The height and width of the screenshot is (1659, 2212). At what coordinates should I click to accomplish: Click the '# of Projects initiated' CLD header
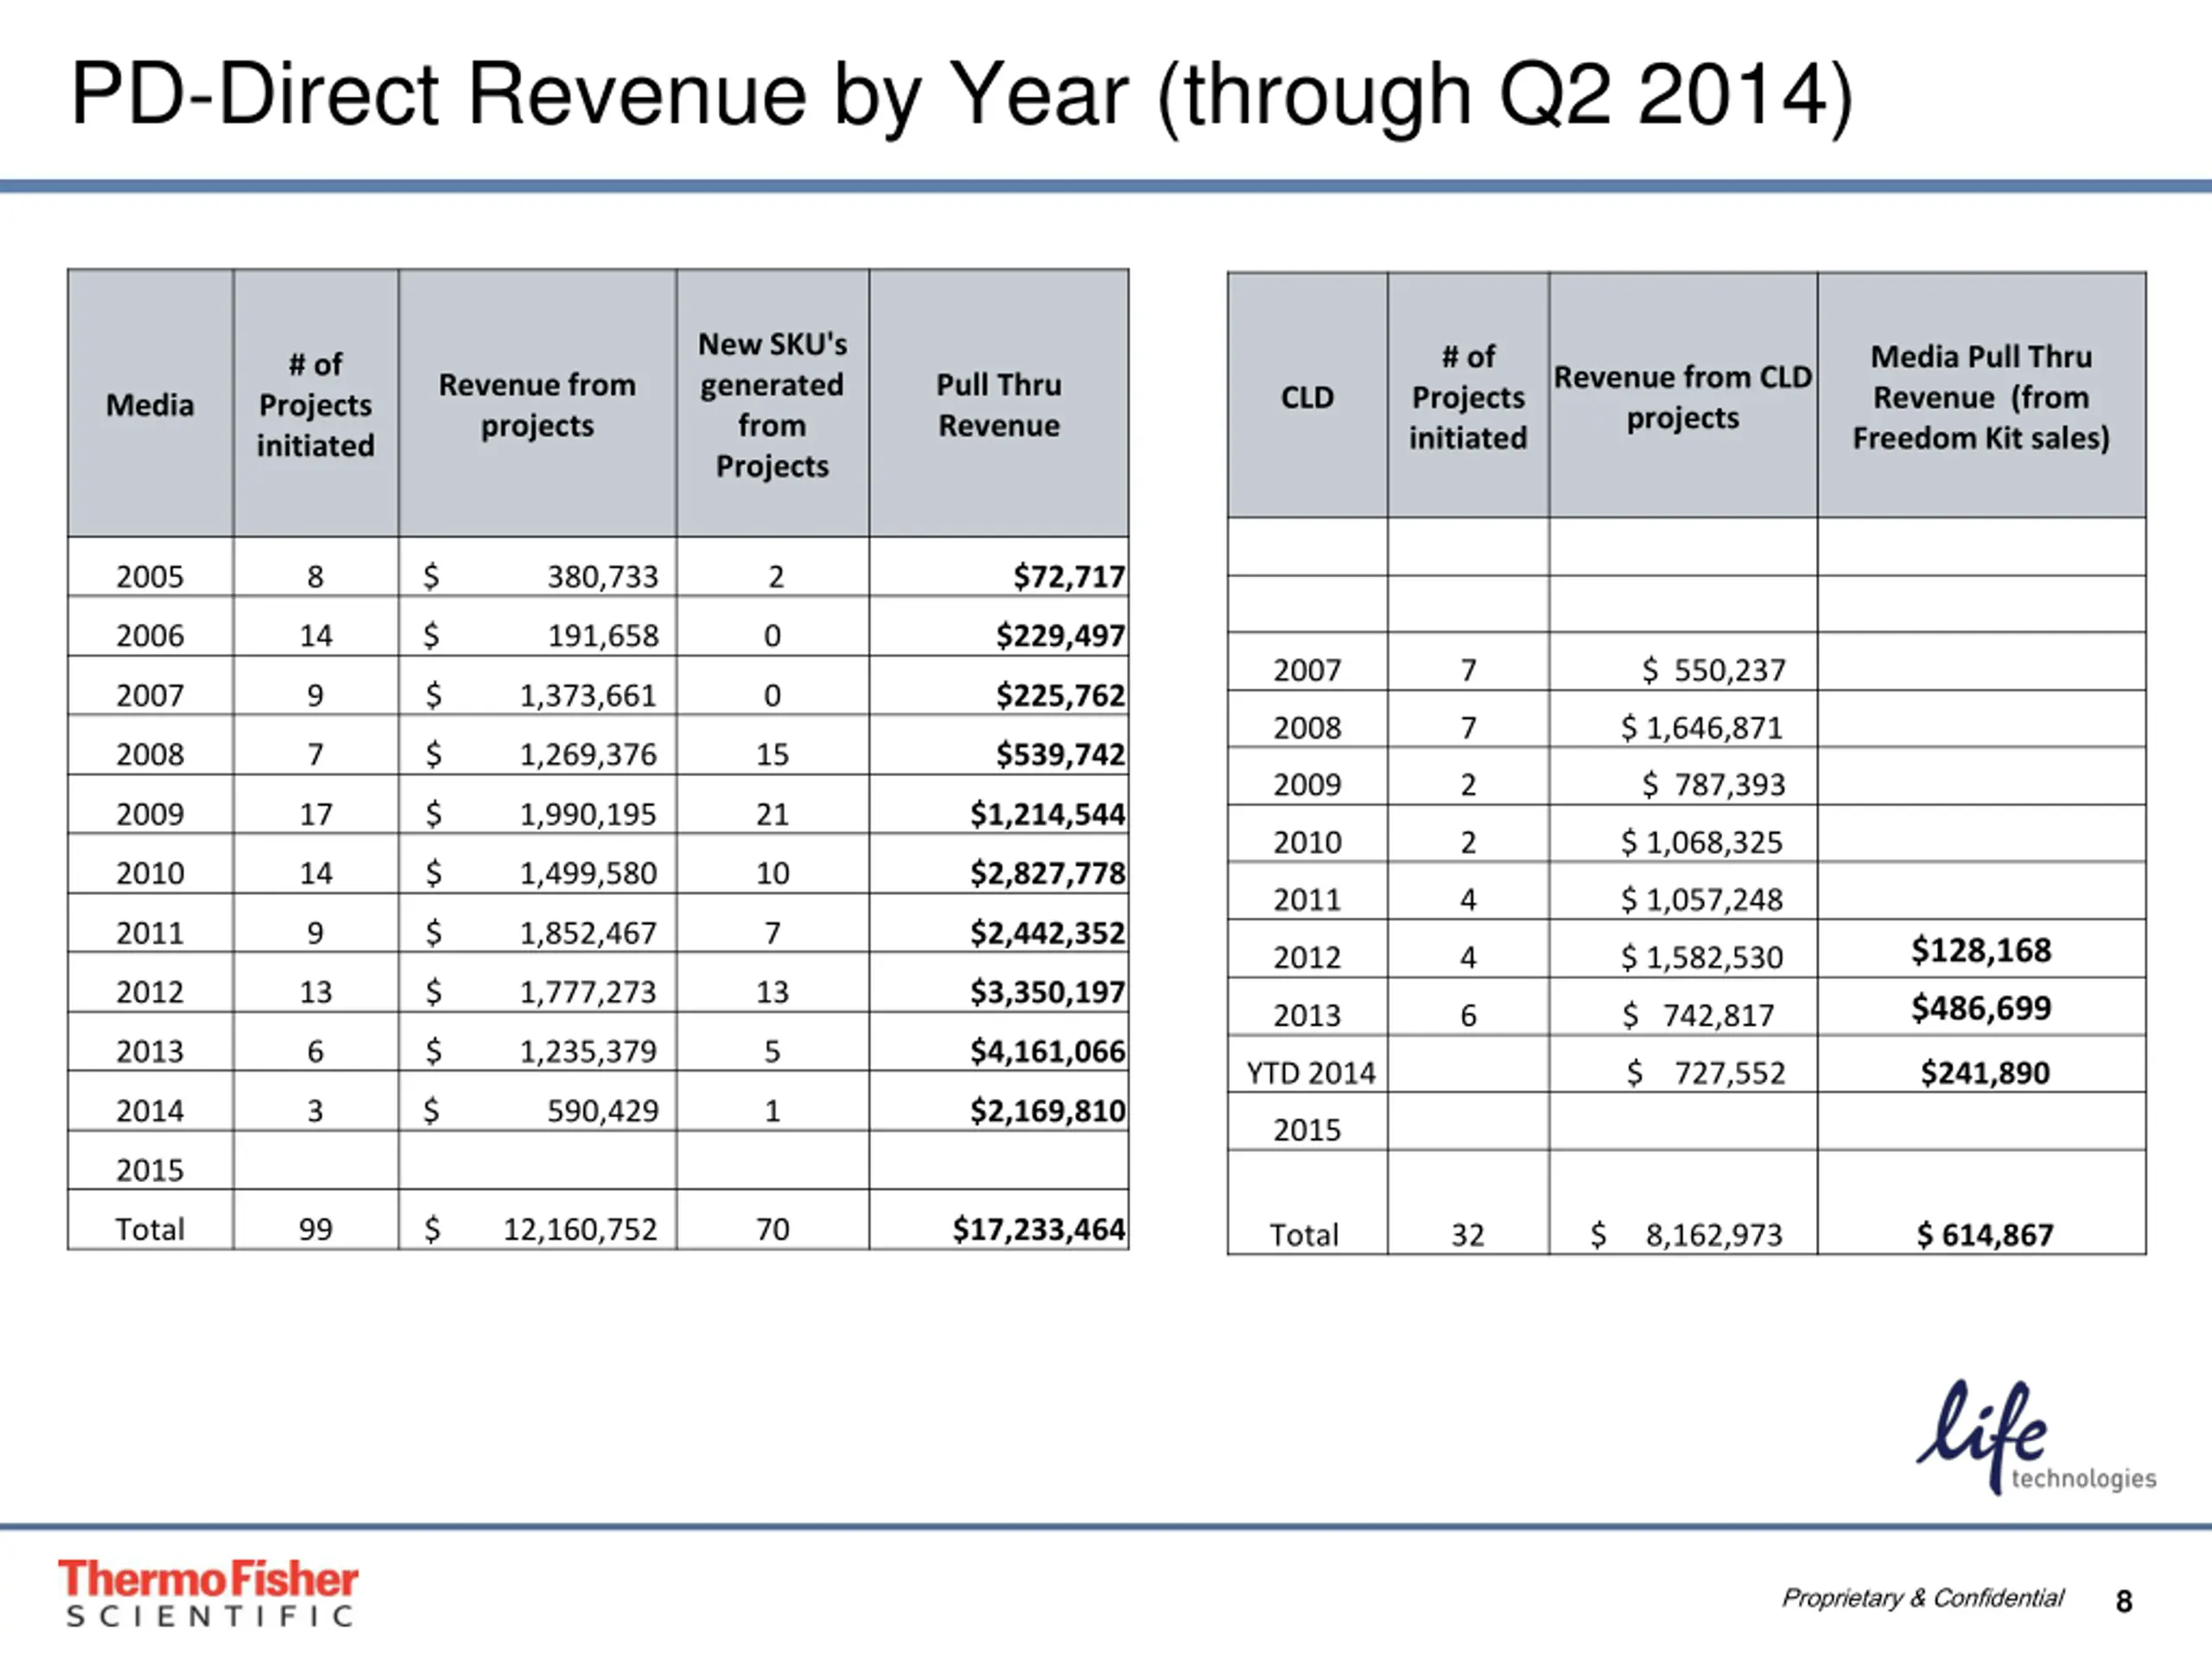point(1468,397)
